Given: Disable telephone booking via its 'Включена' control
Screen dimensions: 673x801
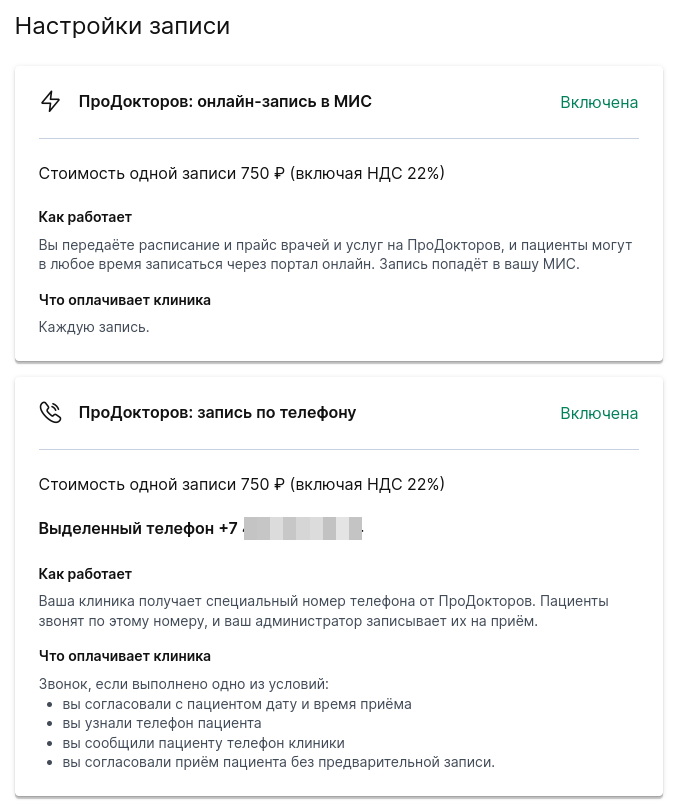Looking at the screenshot, I should coord(598,413).
